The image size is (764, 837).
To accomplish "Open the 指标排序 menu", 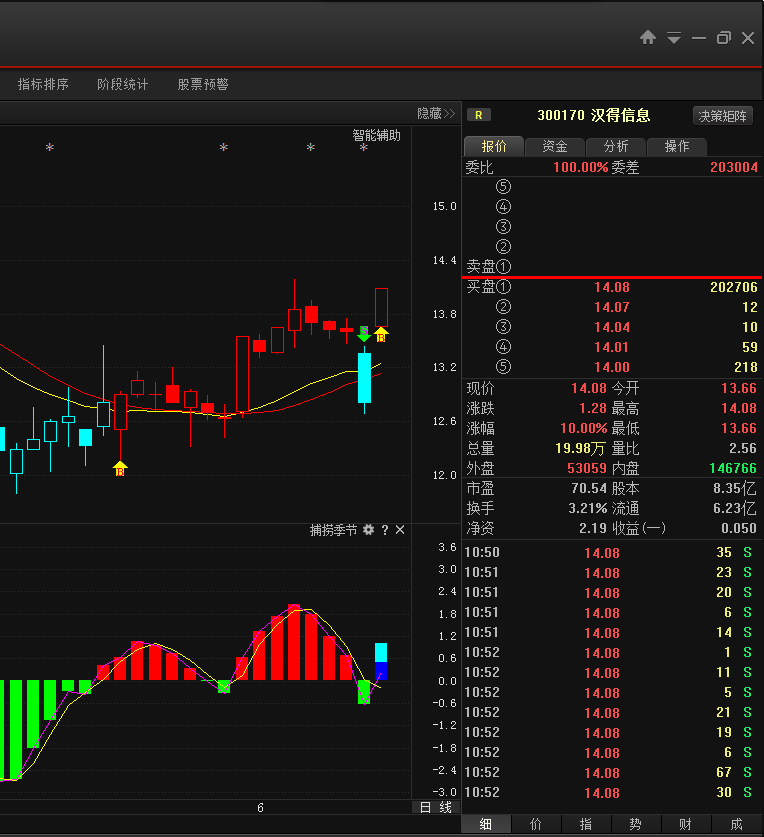I will point(43,84).
